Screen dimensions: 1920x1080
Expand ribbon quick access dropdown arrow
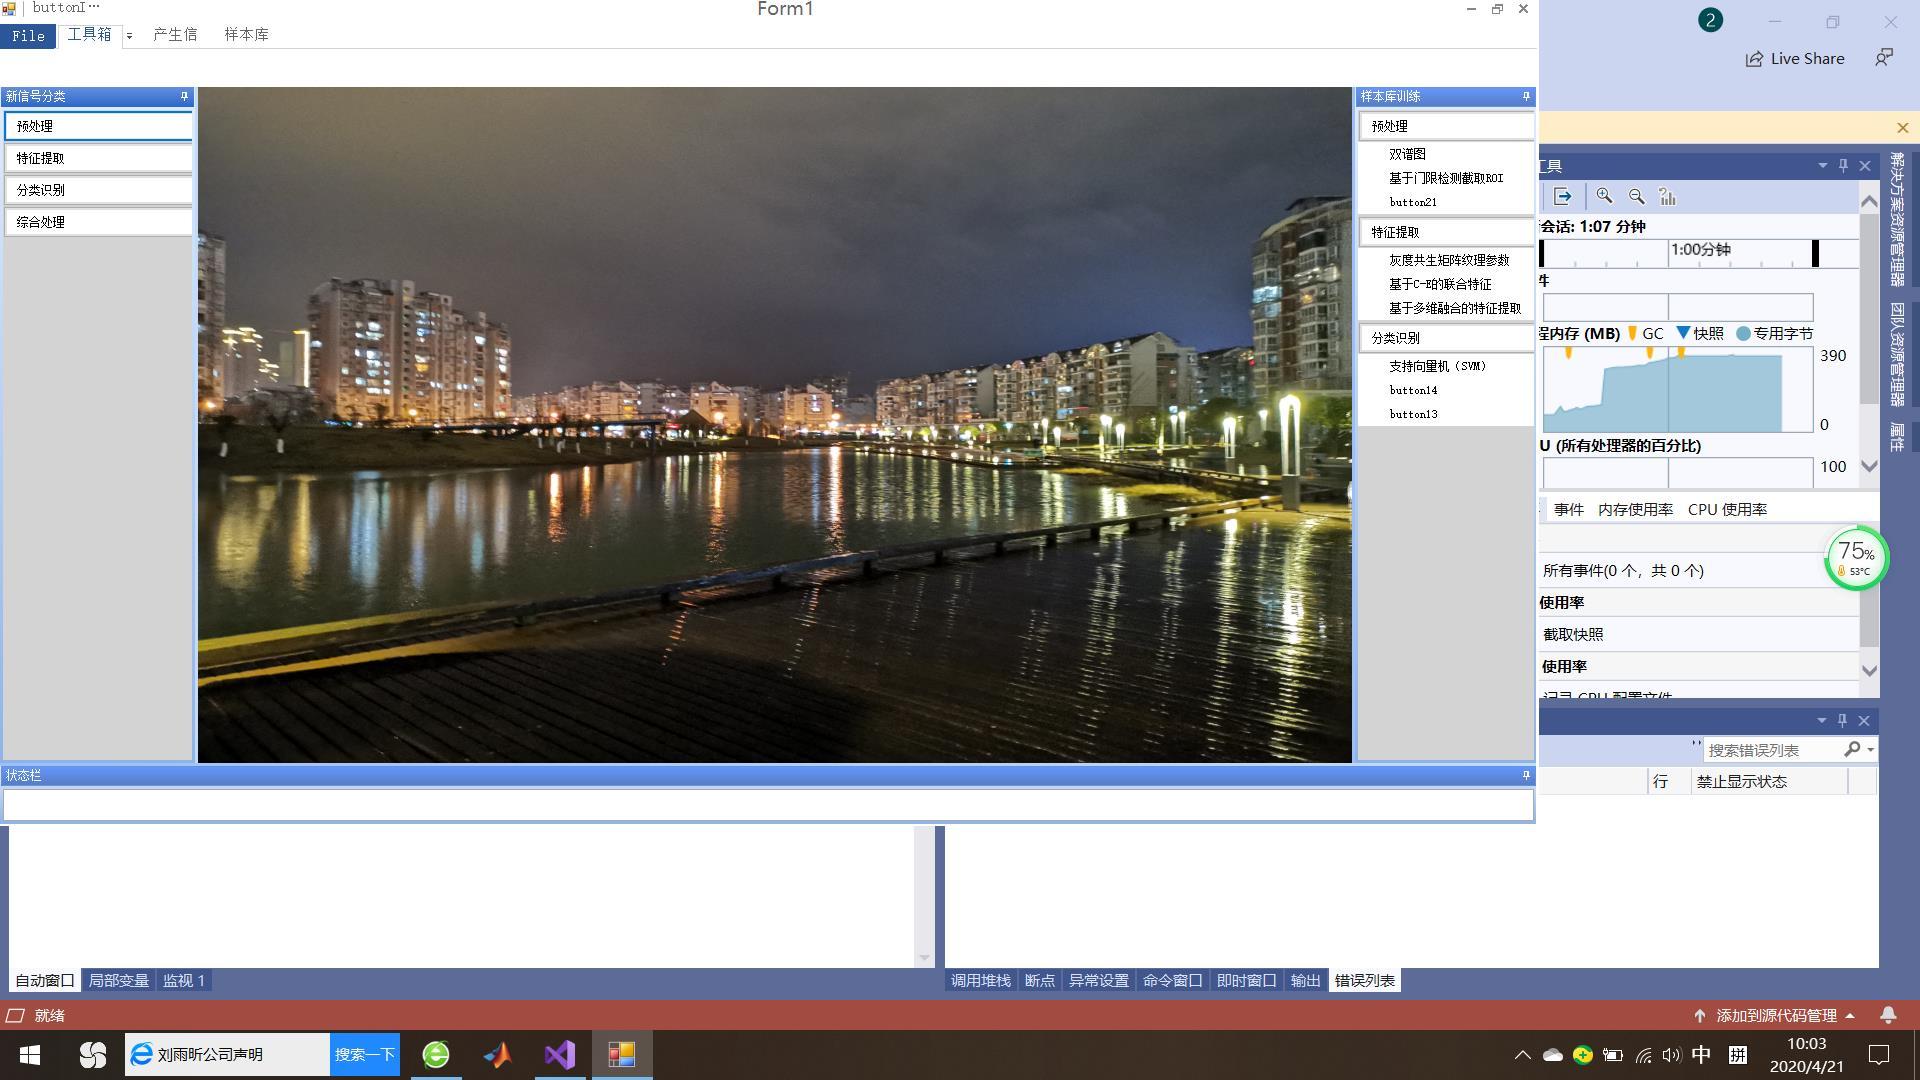point(129,36)
